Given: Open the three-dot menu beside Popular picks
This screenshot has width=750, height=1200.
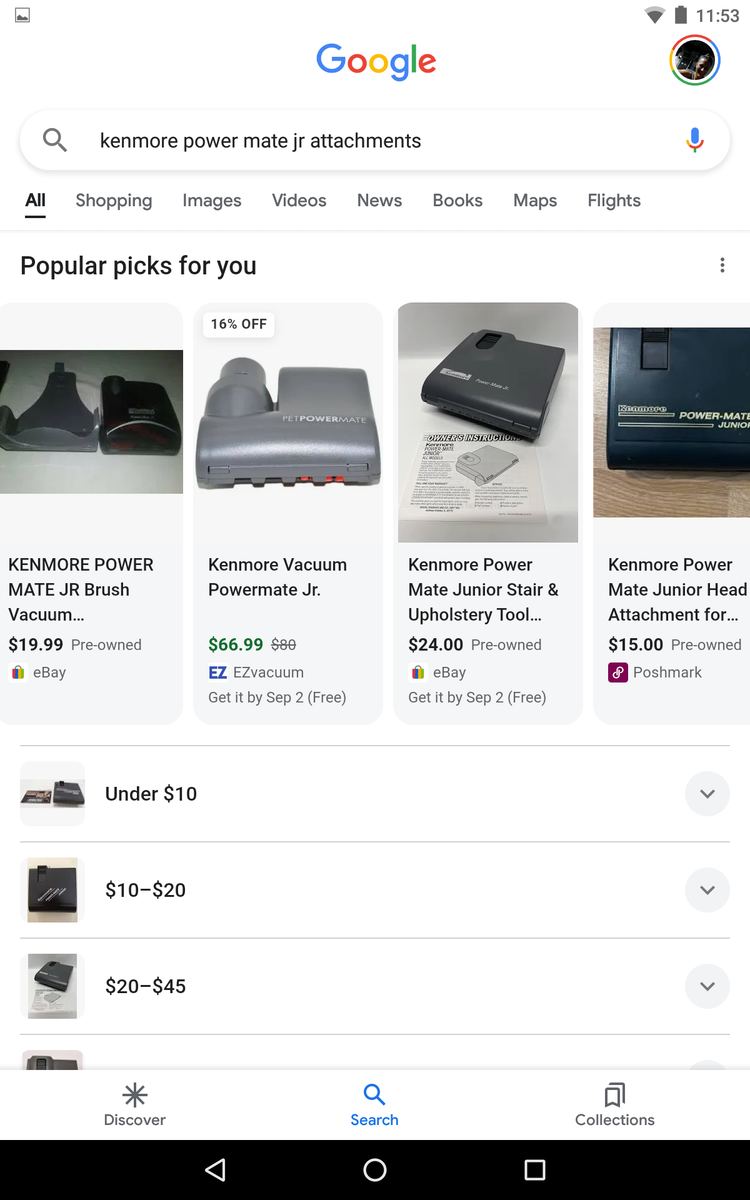Looking at the screenshot, I should 722,265.
